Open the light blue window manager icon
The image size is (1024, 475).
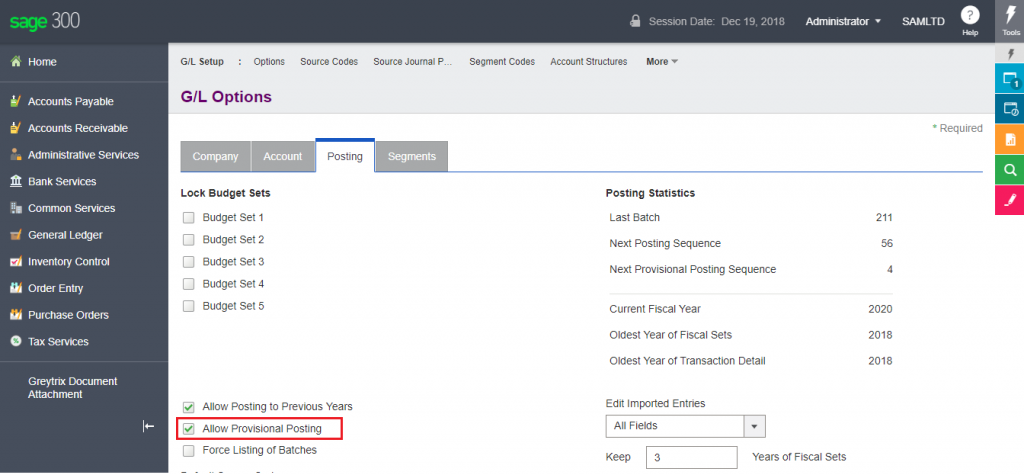click(x=1010, y=80)
